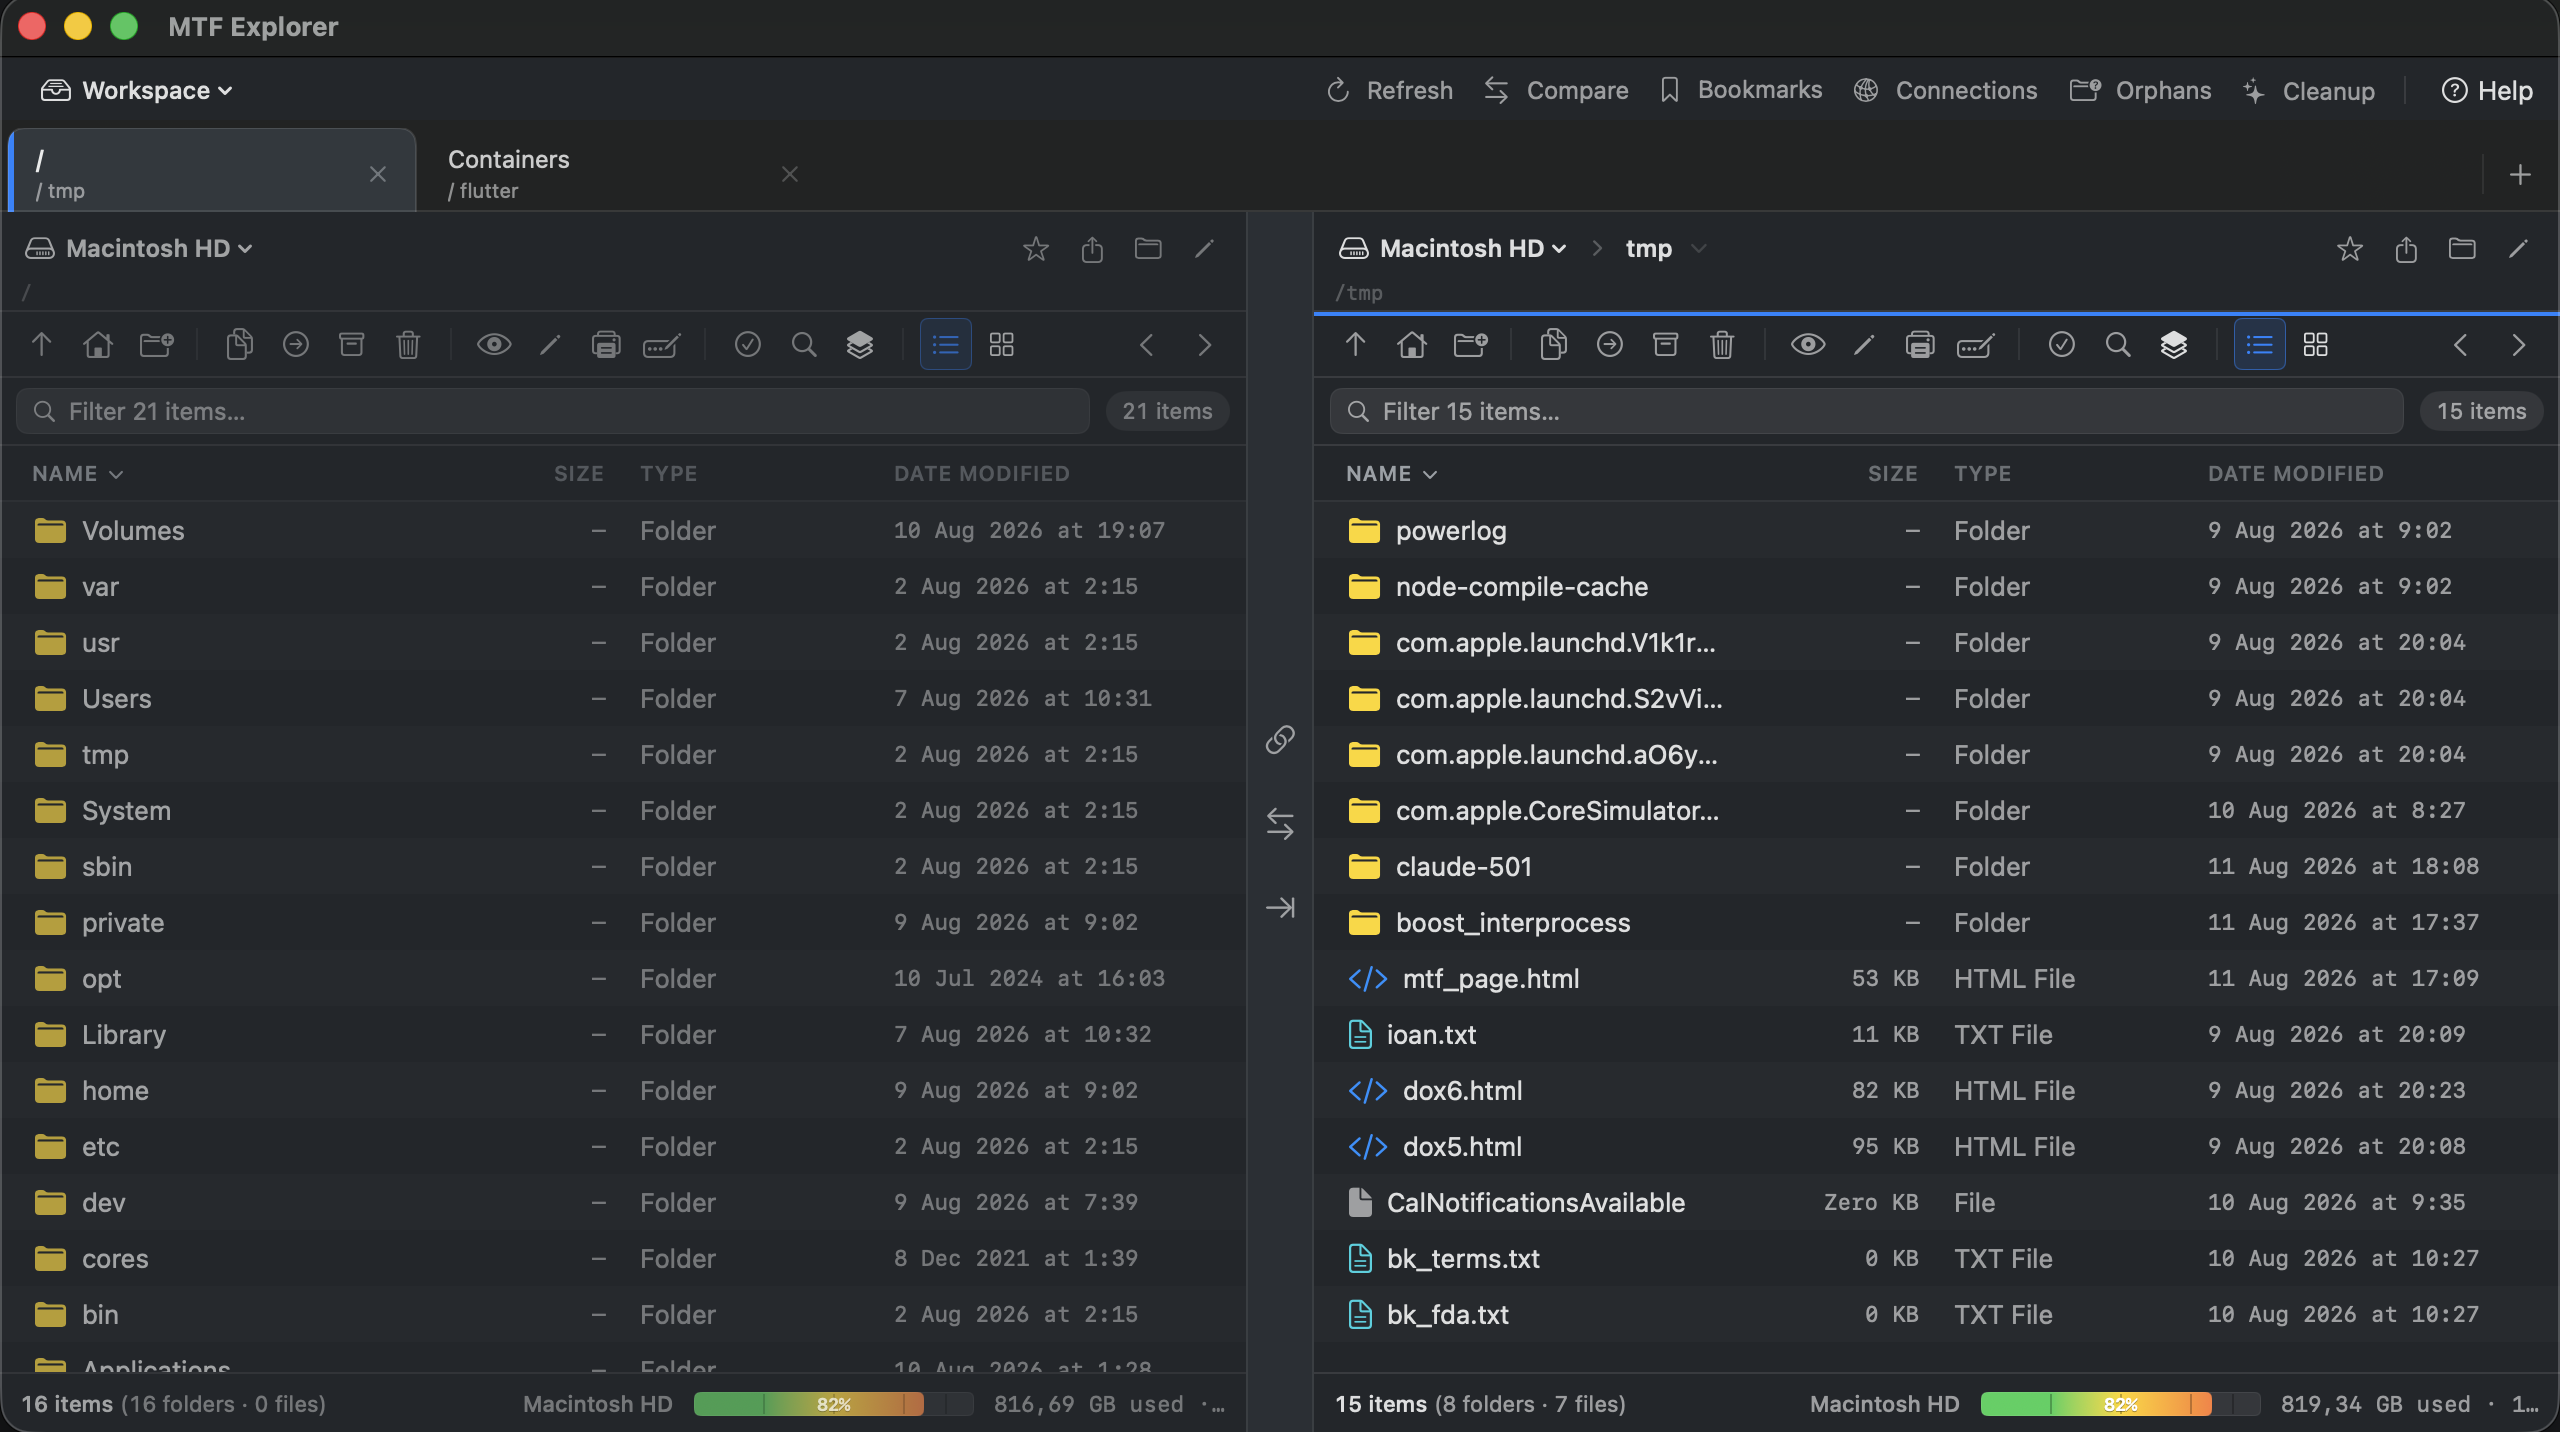
Task: Click the move icon in right pane toolbar
Action: point(1610,345)
